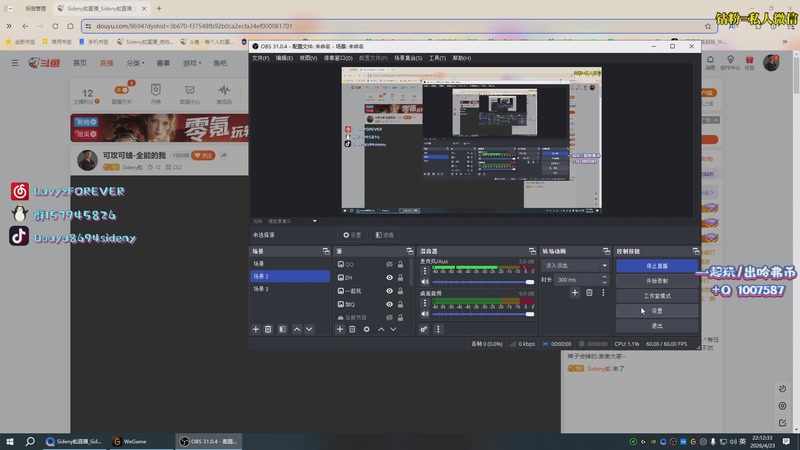This screenshot has height=450, width=800.
Task: Move selected scene down with arrow
Action: (309, 330)
